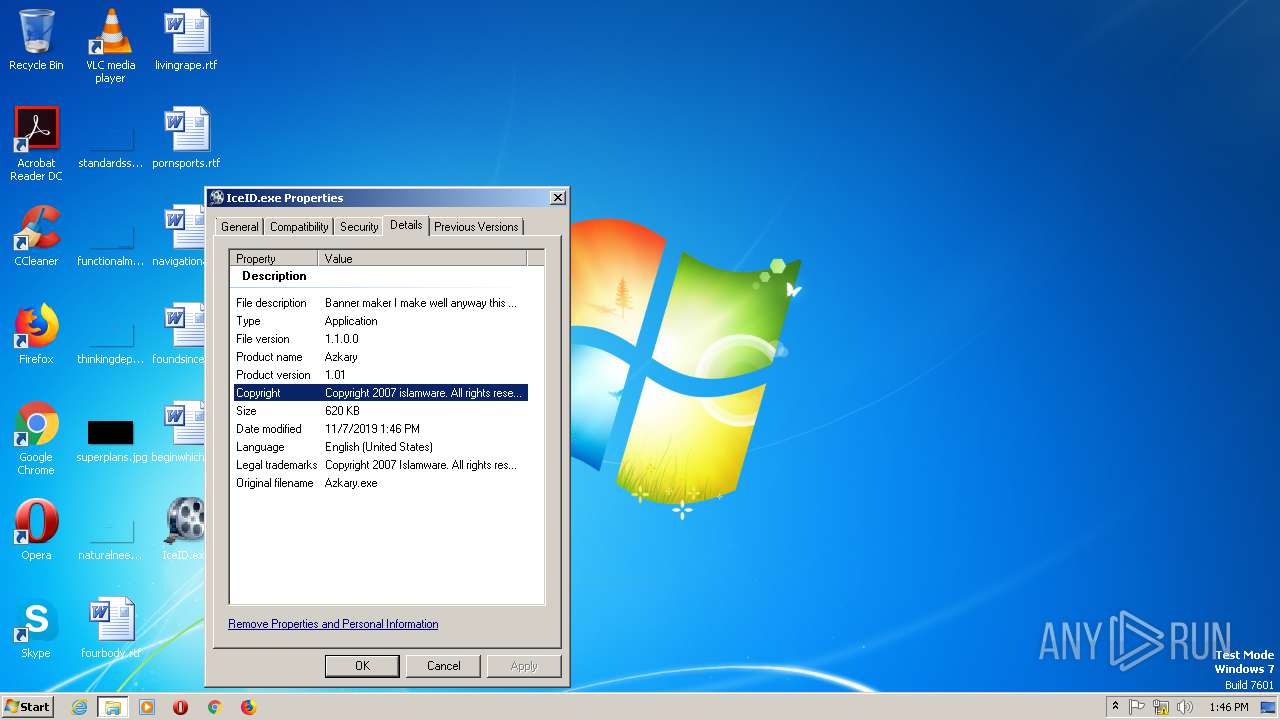Viewport: 1280px width, 720px height.
Task: Launch Google Chrome desktop shortcut
Action: 36,438
